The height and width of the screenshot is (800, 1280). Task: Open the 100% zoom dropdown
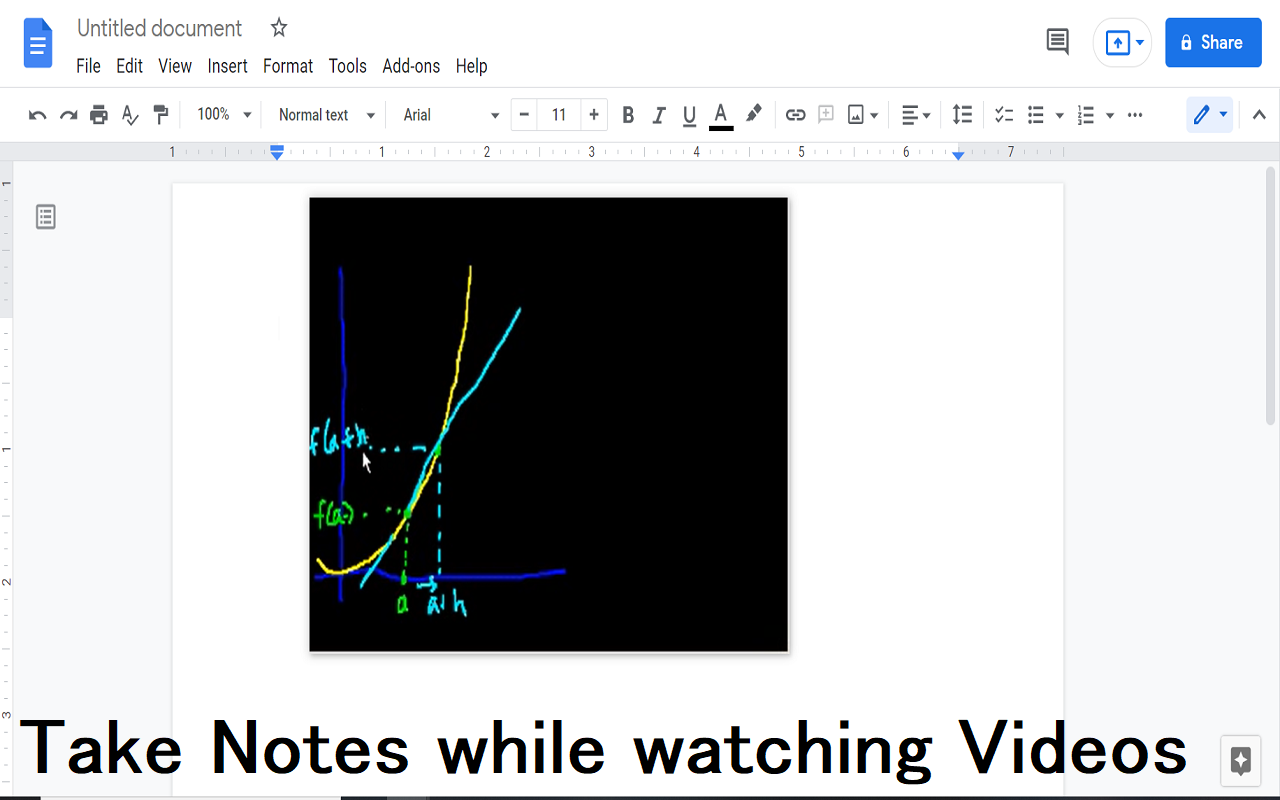(224, 115)
